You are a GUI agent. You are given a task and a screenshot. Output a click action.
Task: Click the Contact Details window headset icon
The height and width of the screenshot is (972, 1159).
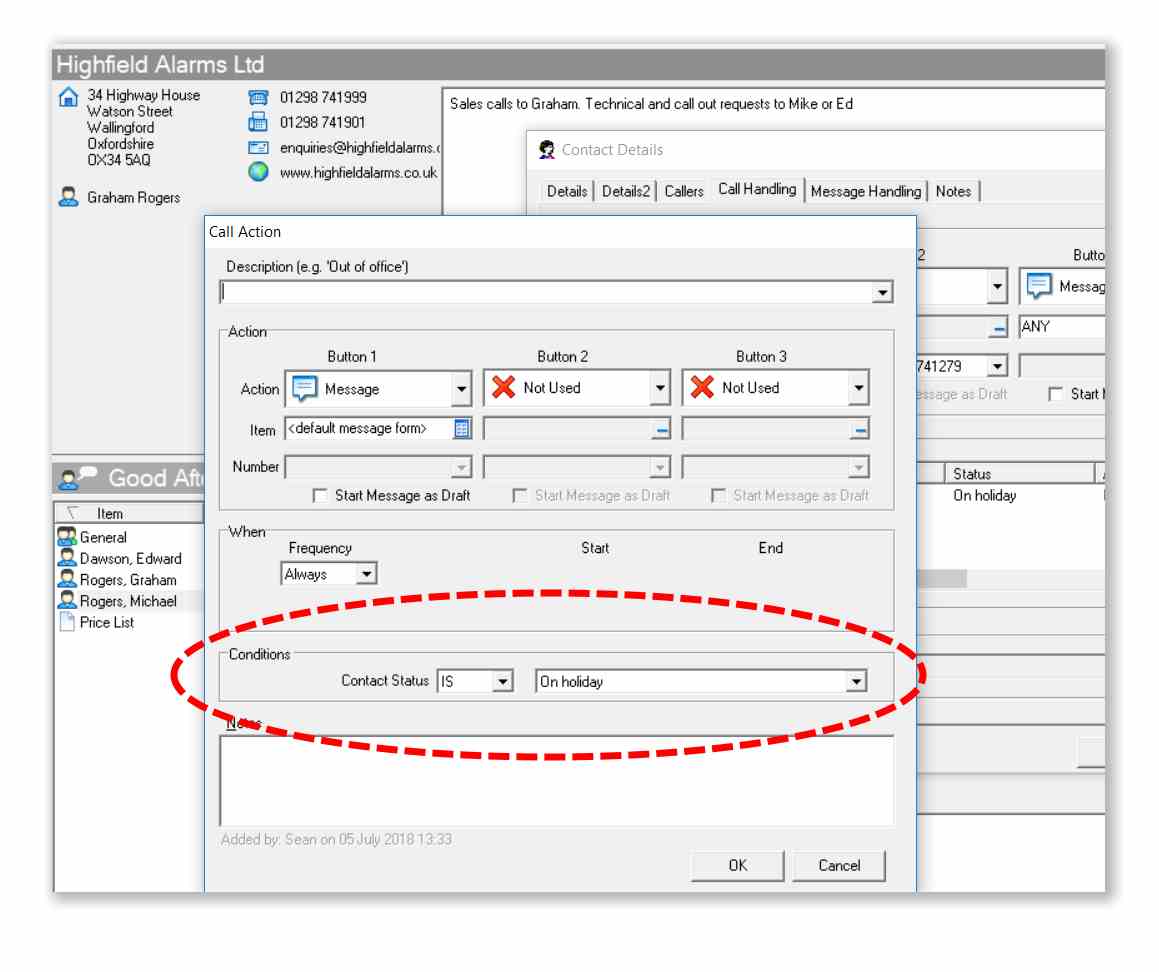[546, 150]
